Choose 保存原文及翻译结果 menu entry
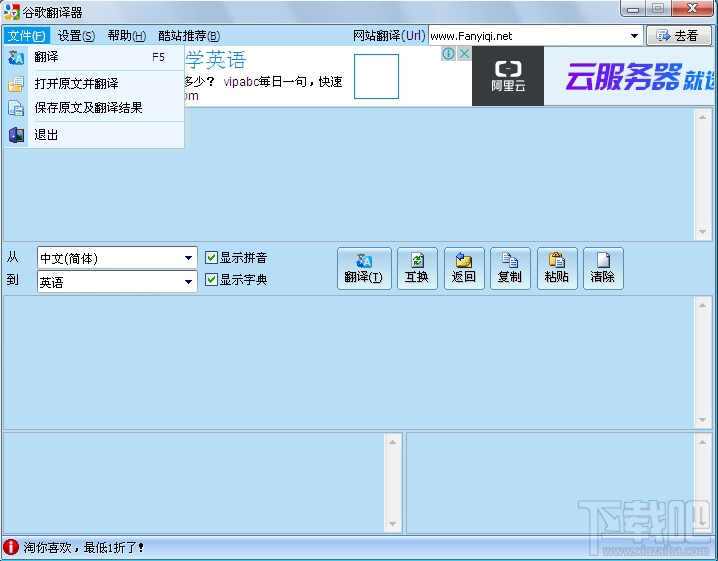The image size is (718, 561). click(x=94, y=109)
